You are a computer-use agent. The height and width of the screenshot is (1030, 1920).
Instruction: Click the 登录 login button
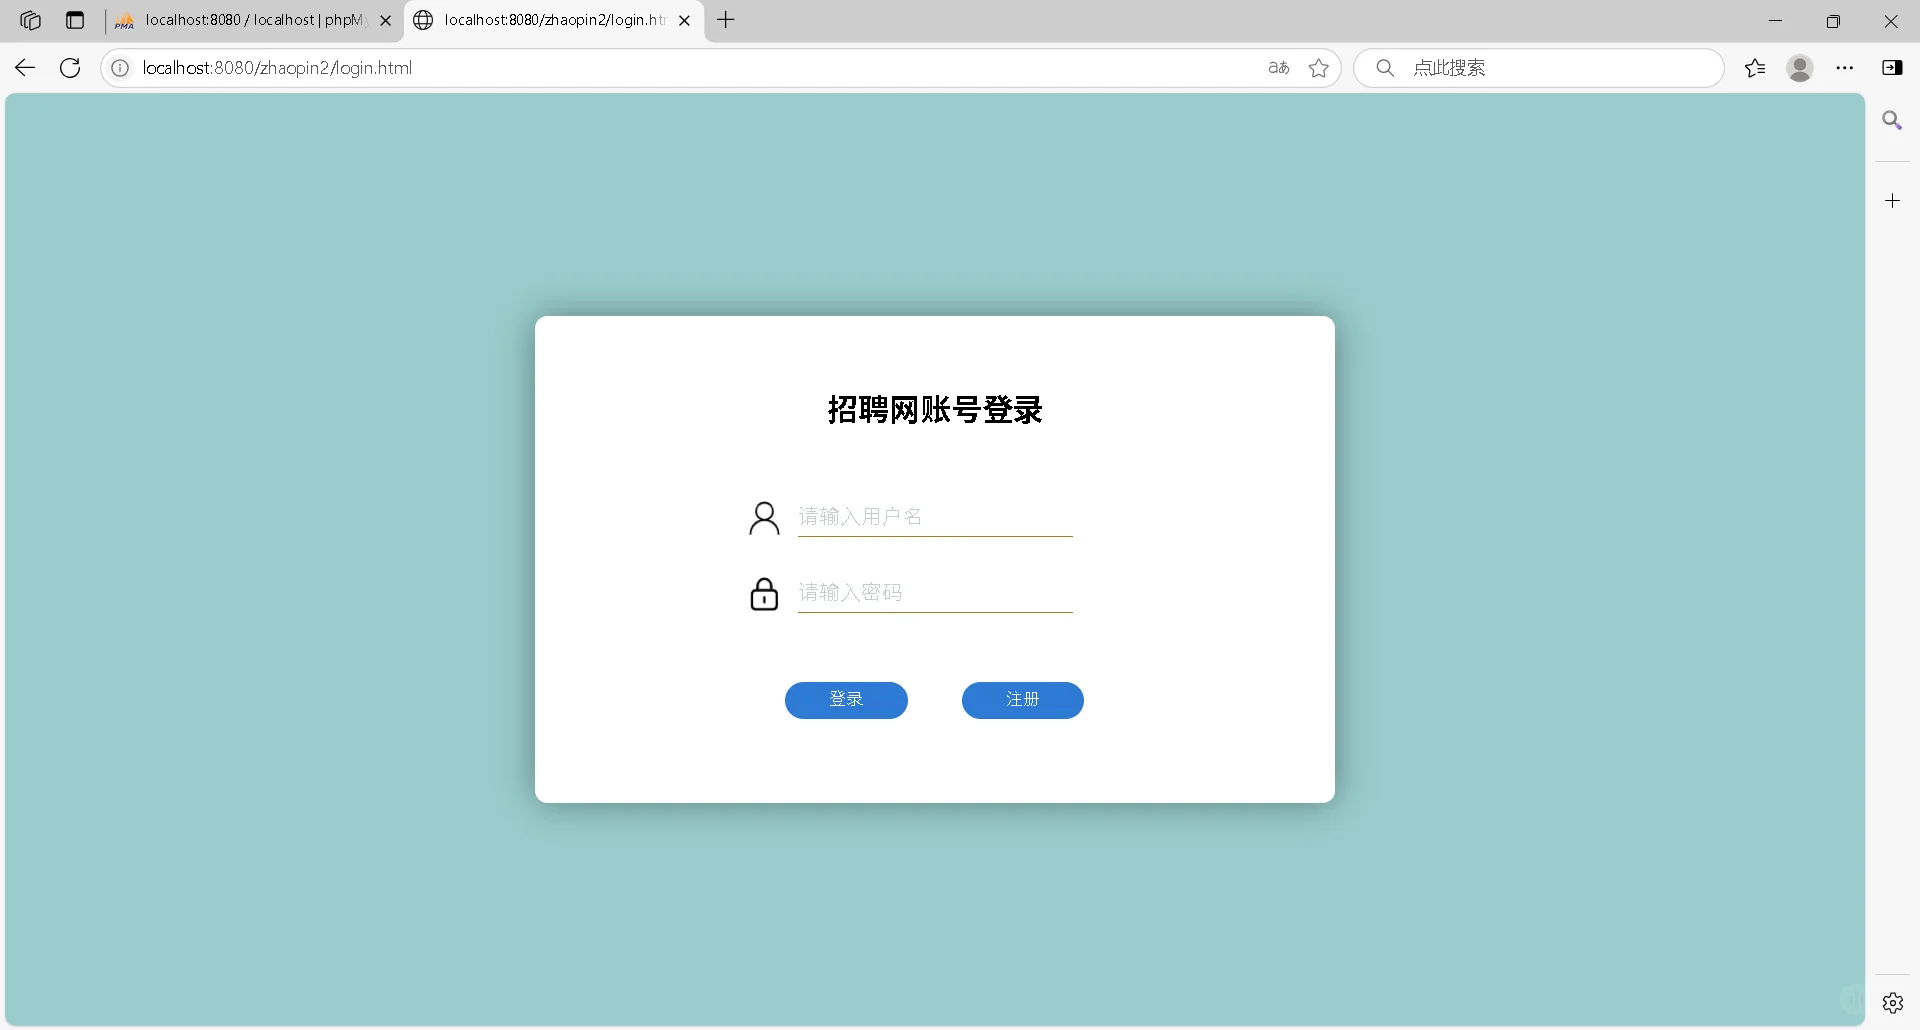tap(846, 700)
